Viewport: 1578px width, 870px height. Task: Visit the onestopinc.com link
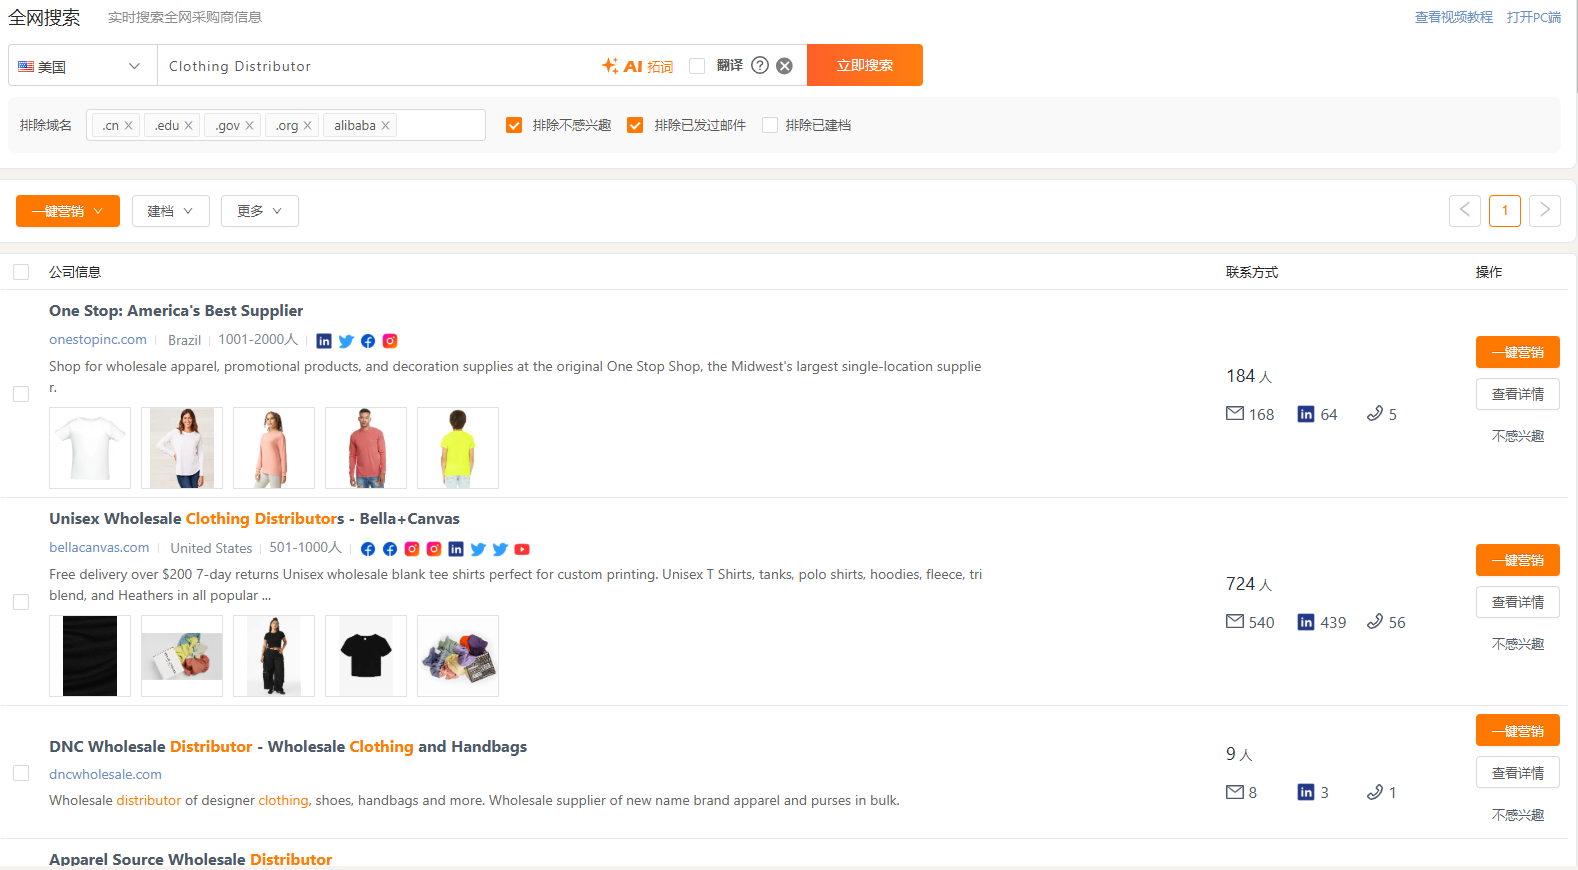coord(98,340)
